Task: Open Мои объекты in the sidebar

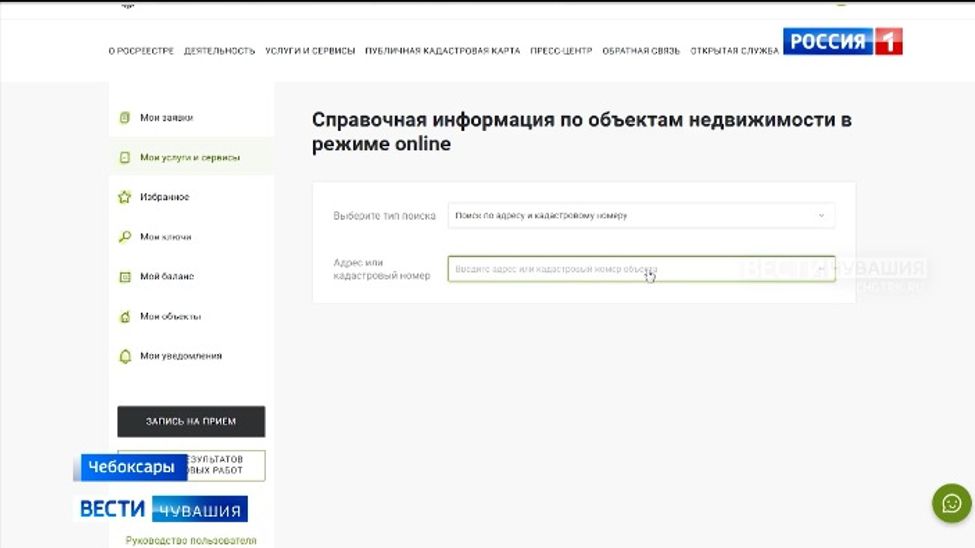Action: (191, 317)
